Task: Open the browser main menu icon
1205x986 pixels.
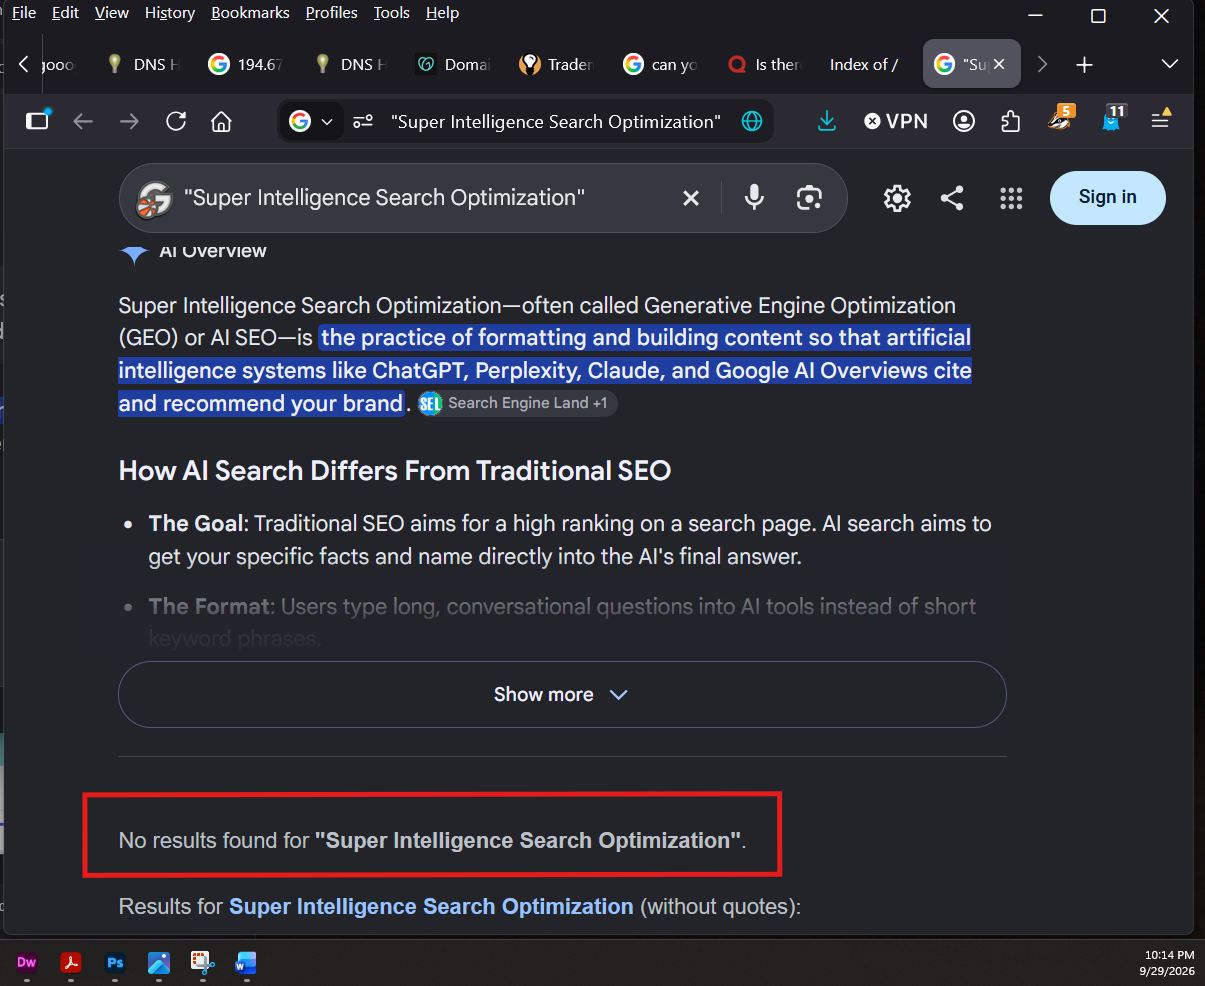Action: point(1160,120)
